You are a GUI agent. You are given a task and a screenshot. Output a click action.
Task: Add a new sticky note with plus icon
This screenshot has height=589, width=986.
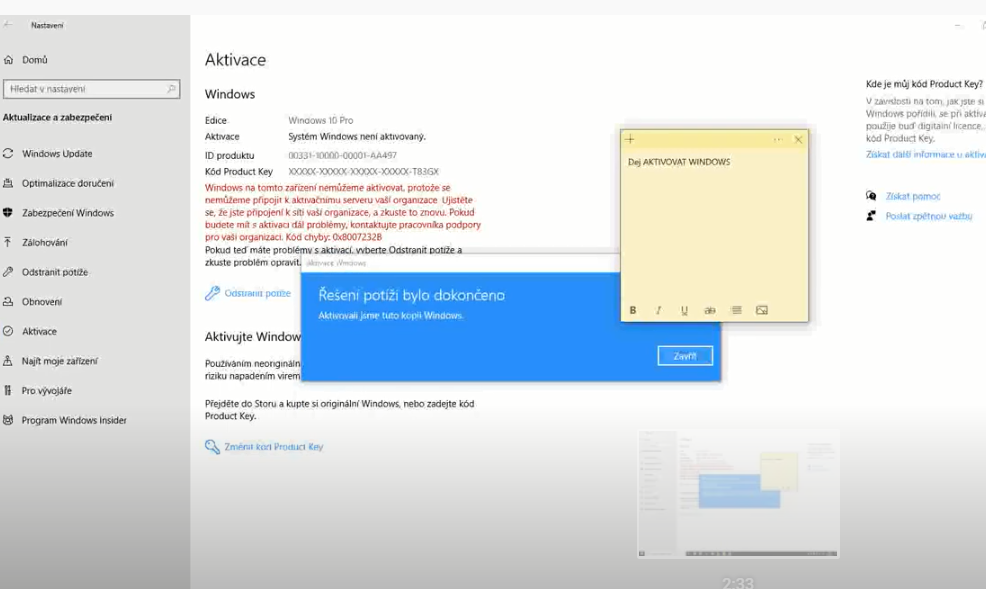(630, 140)
